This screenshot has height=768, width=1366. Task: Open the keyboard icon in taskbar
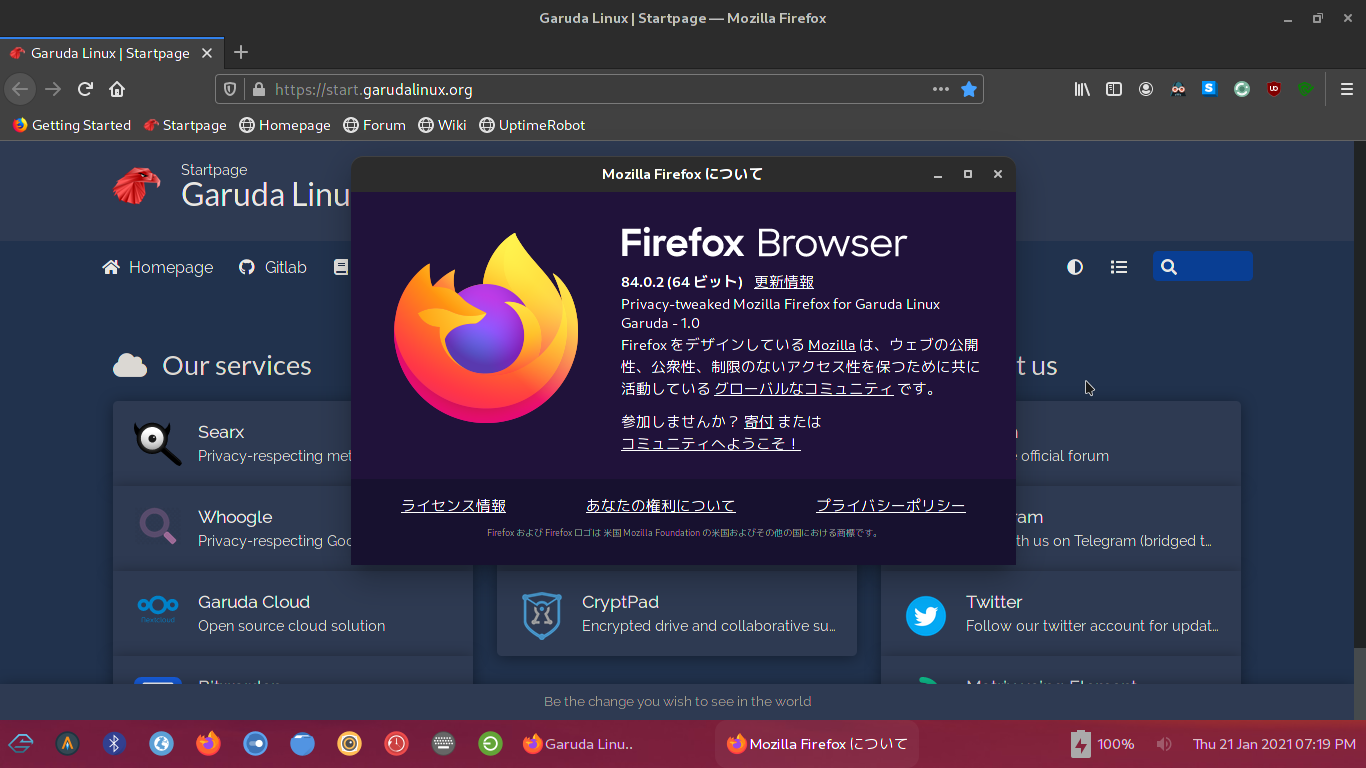443,743
